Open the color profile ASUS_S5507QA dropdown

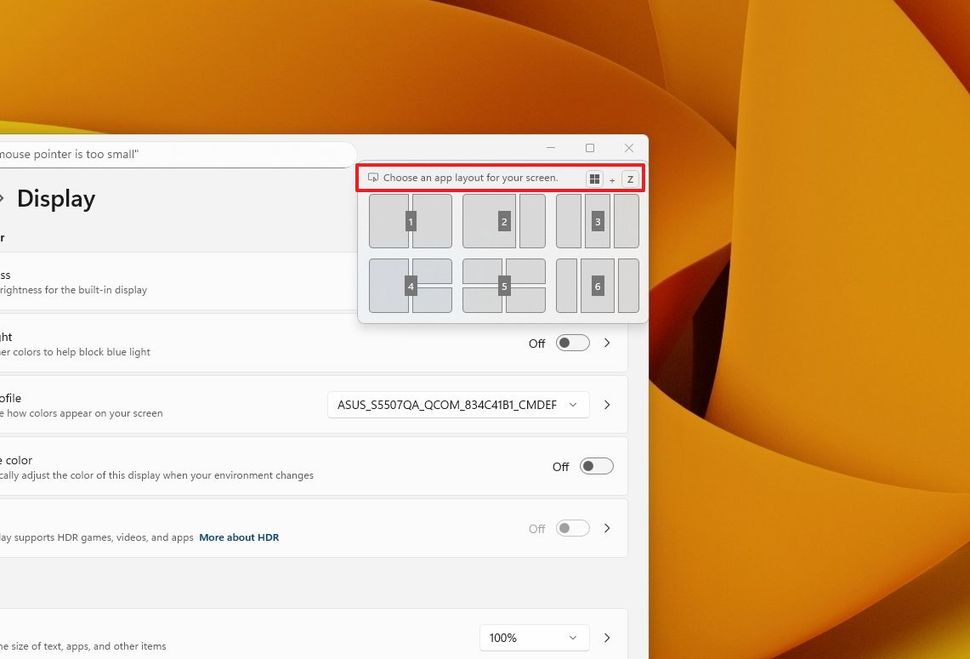point(458,405)
